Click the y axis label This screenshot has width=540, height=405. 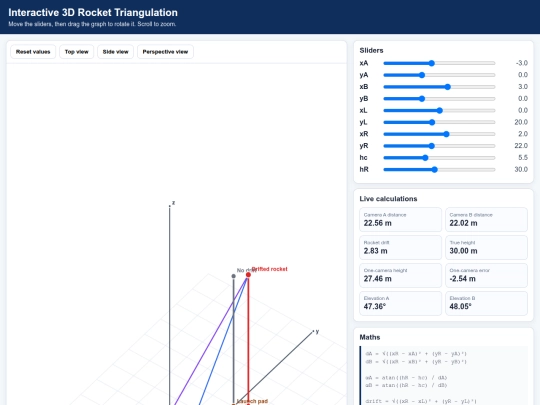pos(317,331)
